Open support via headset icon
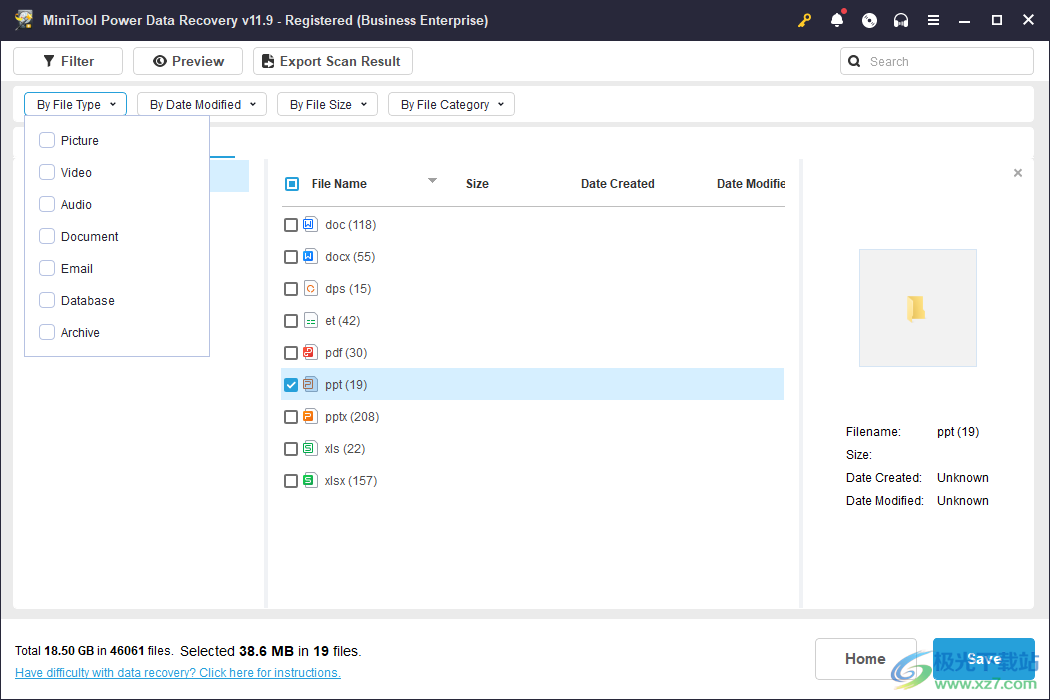The height and width of the screenshot is (700, 1050). click(x=901, y=21)
